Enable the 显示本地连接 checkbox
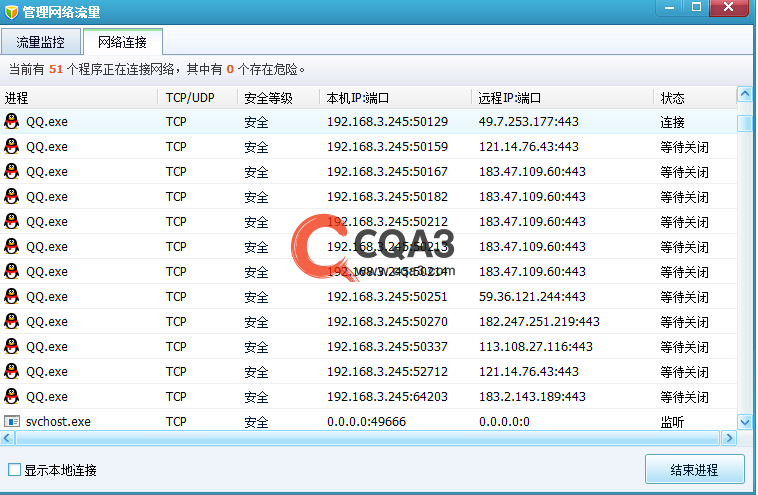Image resolution: width=758 pixels, height=495 pixels. tap(15, 469)
